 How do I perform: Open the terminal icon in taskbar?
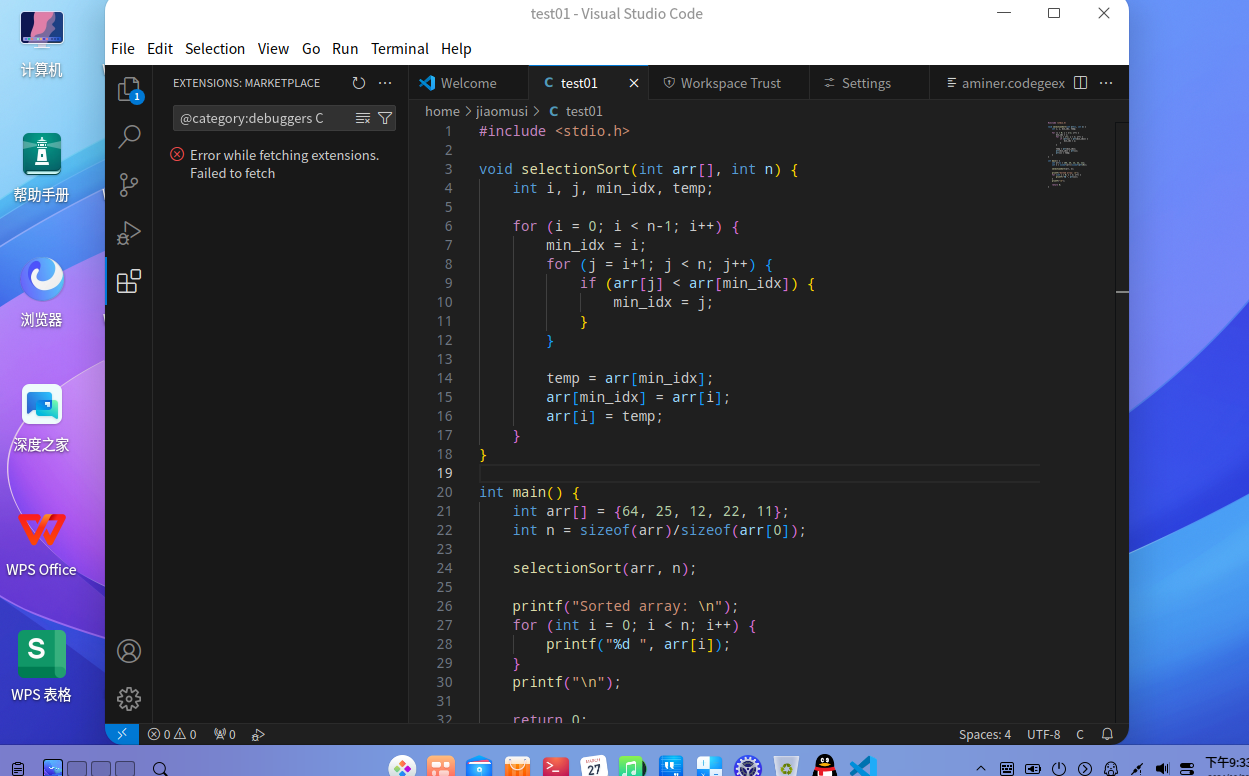coord(555,767)
